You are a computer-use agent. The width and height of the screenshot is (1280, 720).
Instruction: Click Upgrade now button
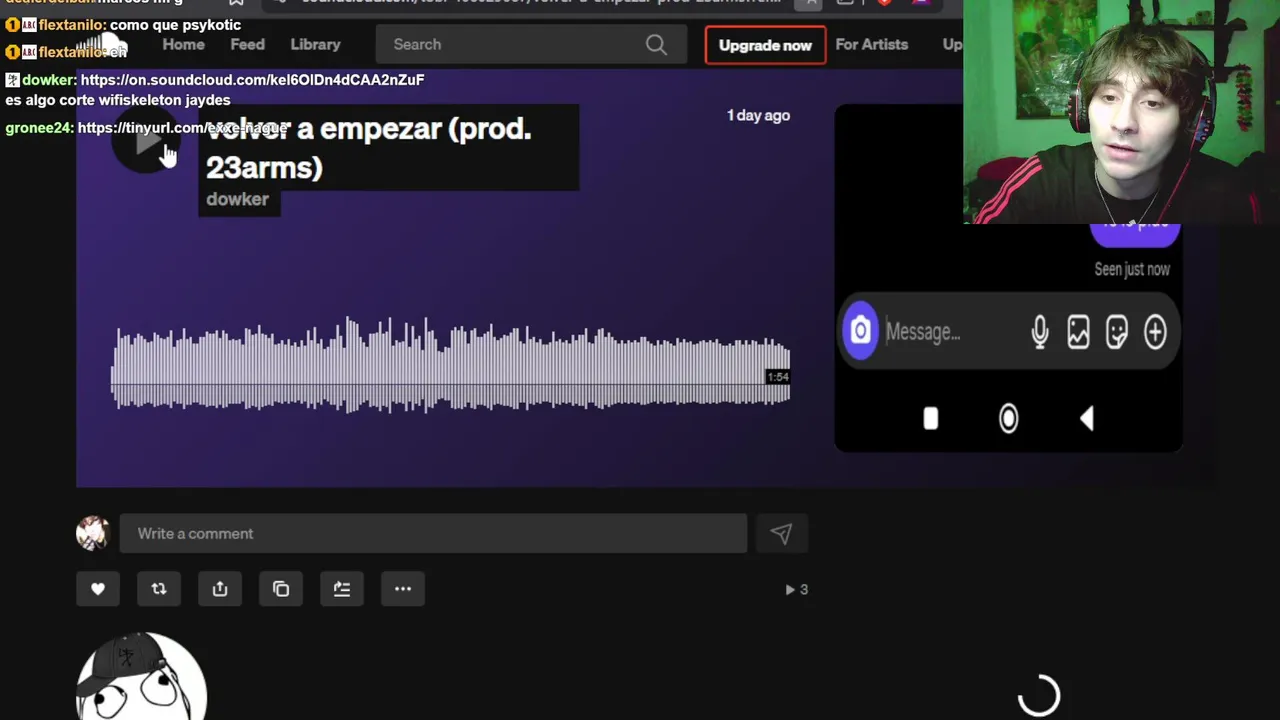tap(765, 45)
